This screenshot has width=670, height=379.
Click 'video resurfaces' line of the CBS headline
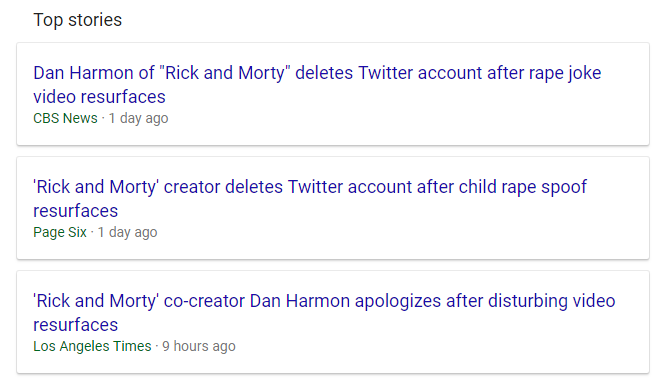tap(99, 97)
